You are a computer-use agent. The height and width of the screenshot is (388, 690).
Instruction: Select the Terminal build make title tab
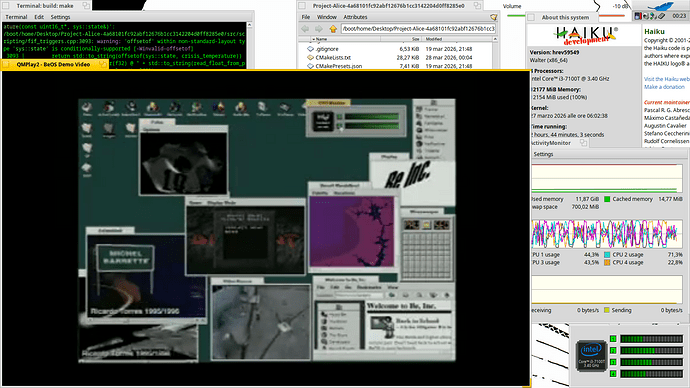point(45,6)
